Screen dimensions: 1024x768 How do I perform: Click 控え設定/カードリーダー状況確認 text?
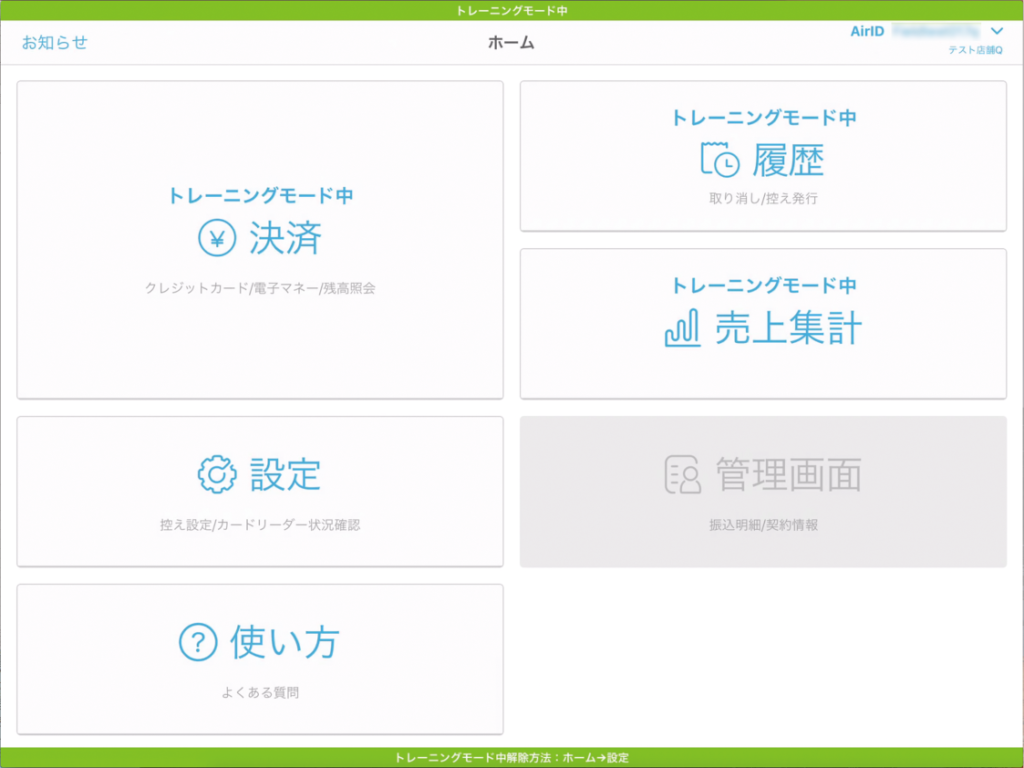(260, 524)
